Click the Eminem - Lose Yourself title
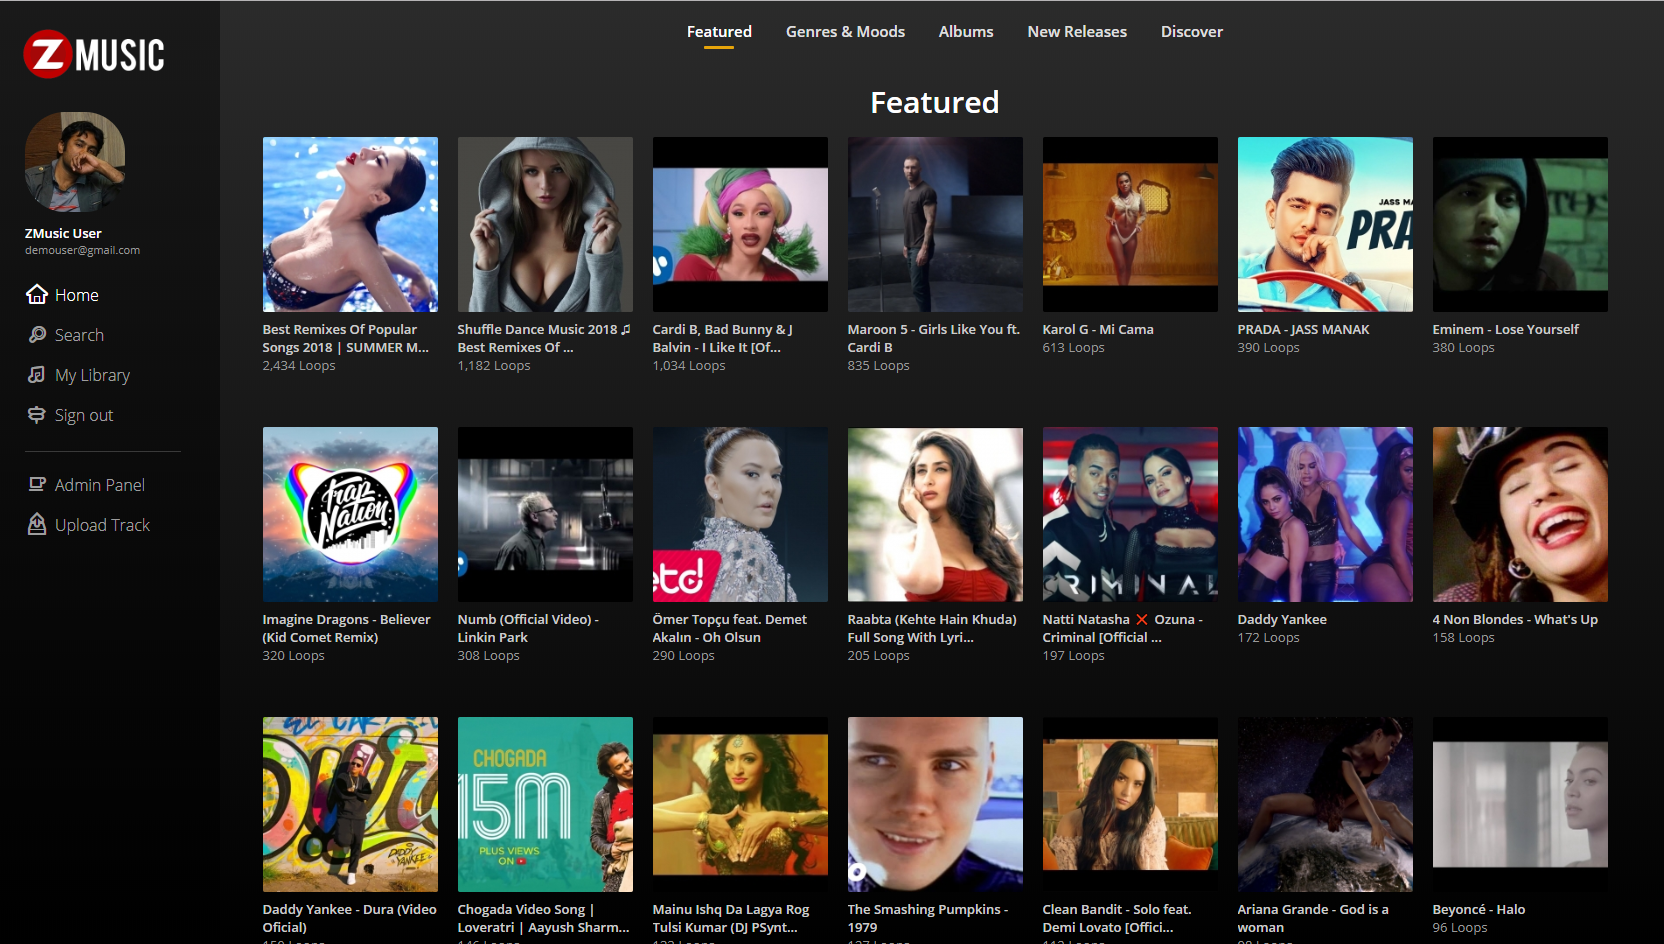 1505,329
